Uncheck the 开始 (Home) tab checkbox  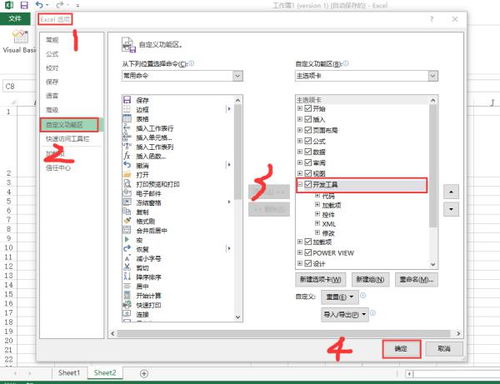[x=308, y=108]
